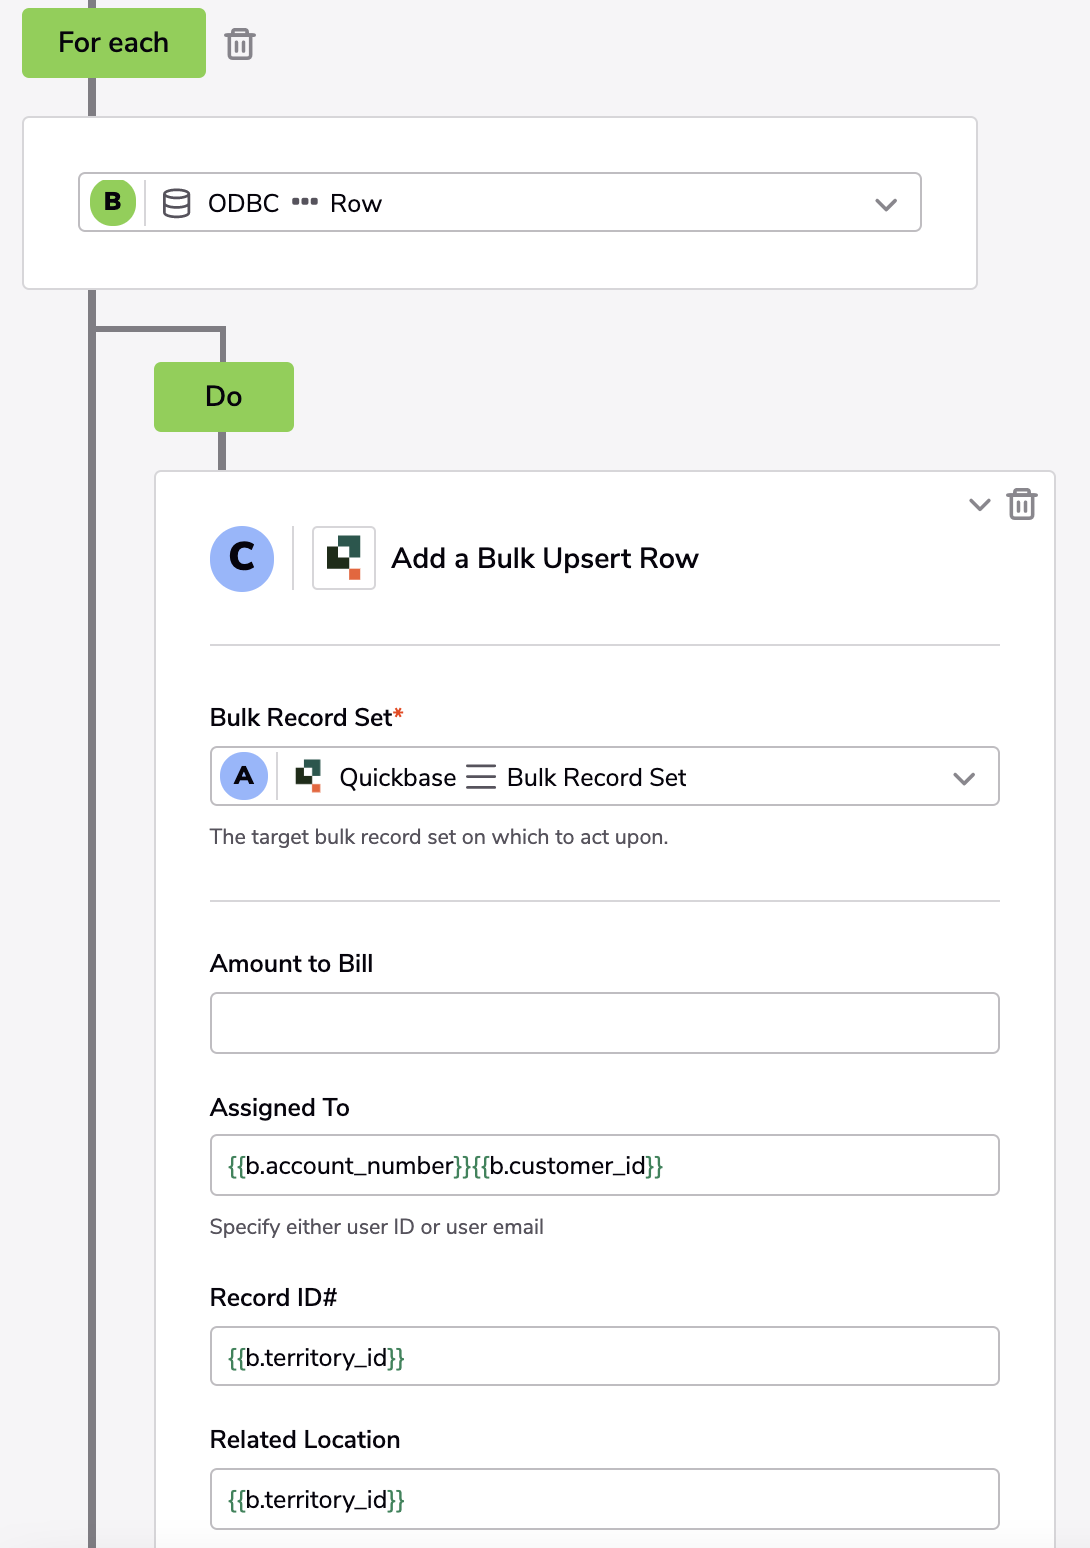Click the green B step badge
The width and height of the screenshot is (1090, 1548).
coord(113,202)
